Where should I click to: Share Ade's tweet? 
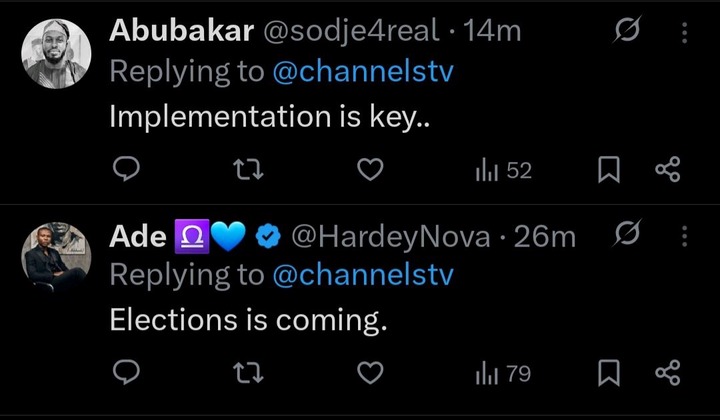[667, 374]
